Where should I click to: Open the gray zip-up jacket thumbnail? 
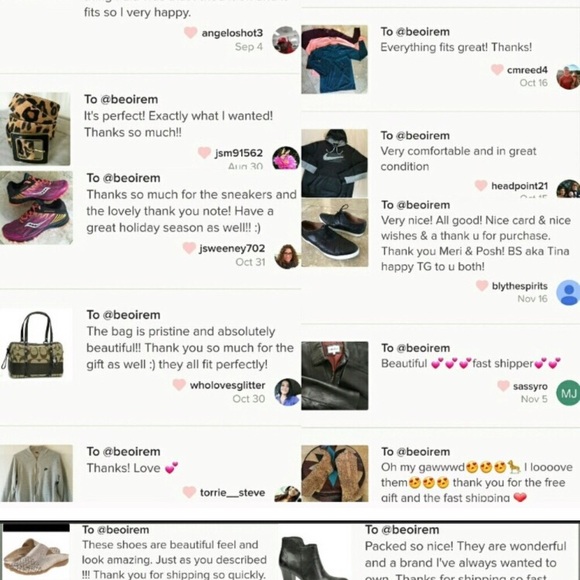(x=36, y=473)
